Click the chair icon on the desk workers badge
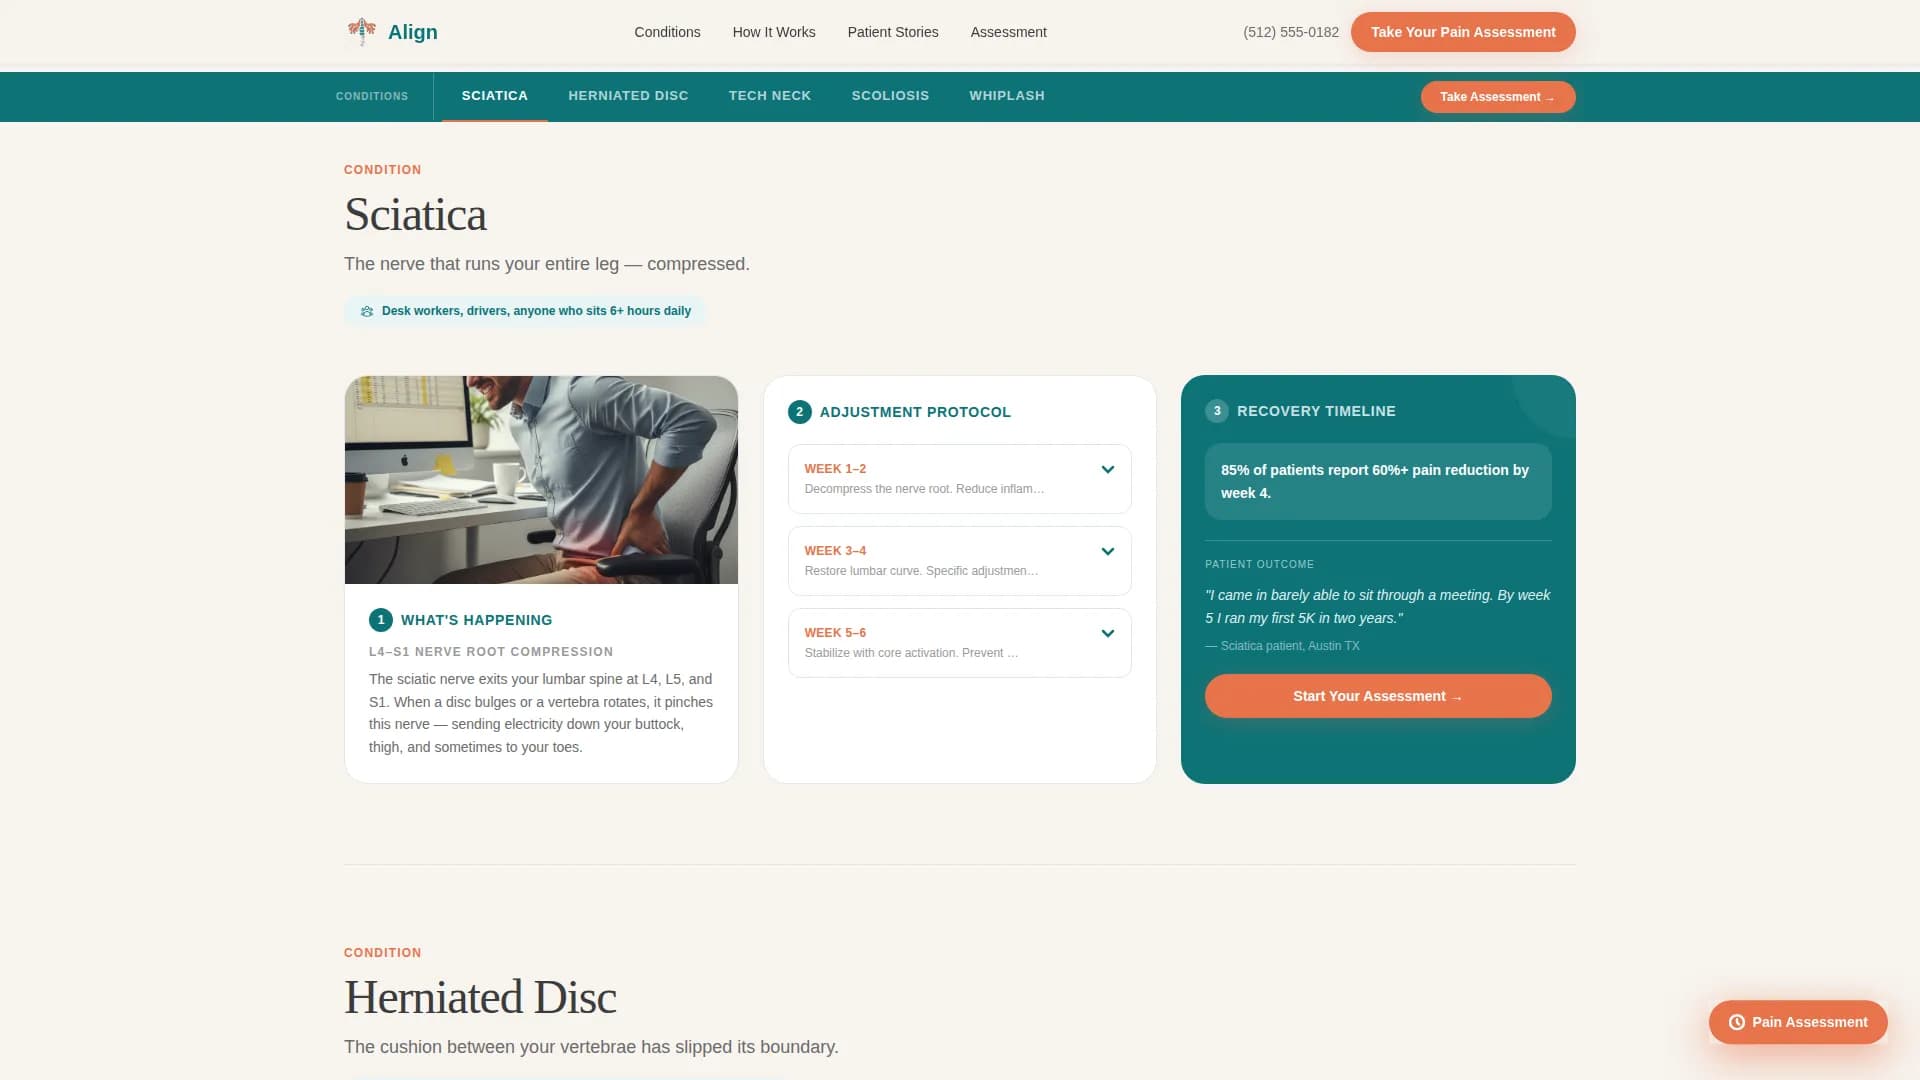The image size is (1920, 1080). pyautogui.click(x=367, y=311)
